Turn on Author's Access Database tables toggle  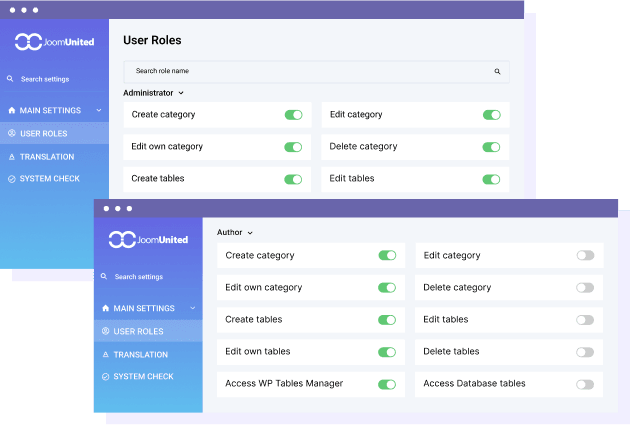pos(585,384)
